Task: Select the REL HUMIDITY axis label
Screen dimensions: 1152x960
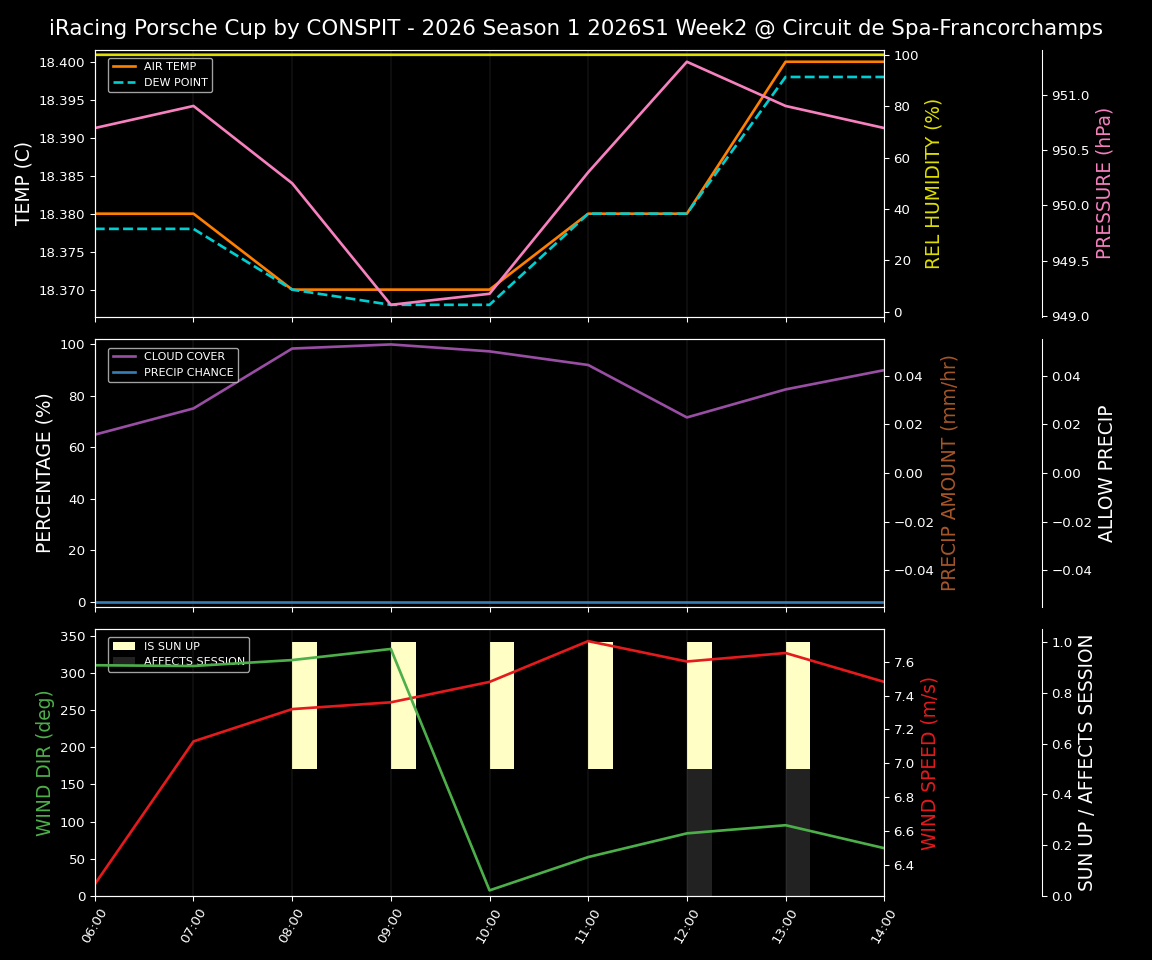Action: [x=933, y=181]
